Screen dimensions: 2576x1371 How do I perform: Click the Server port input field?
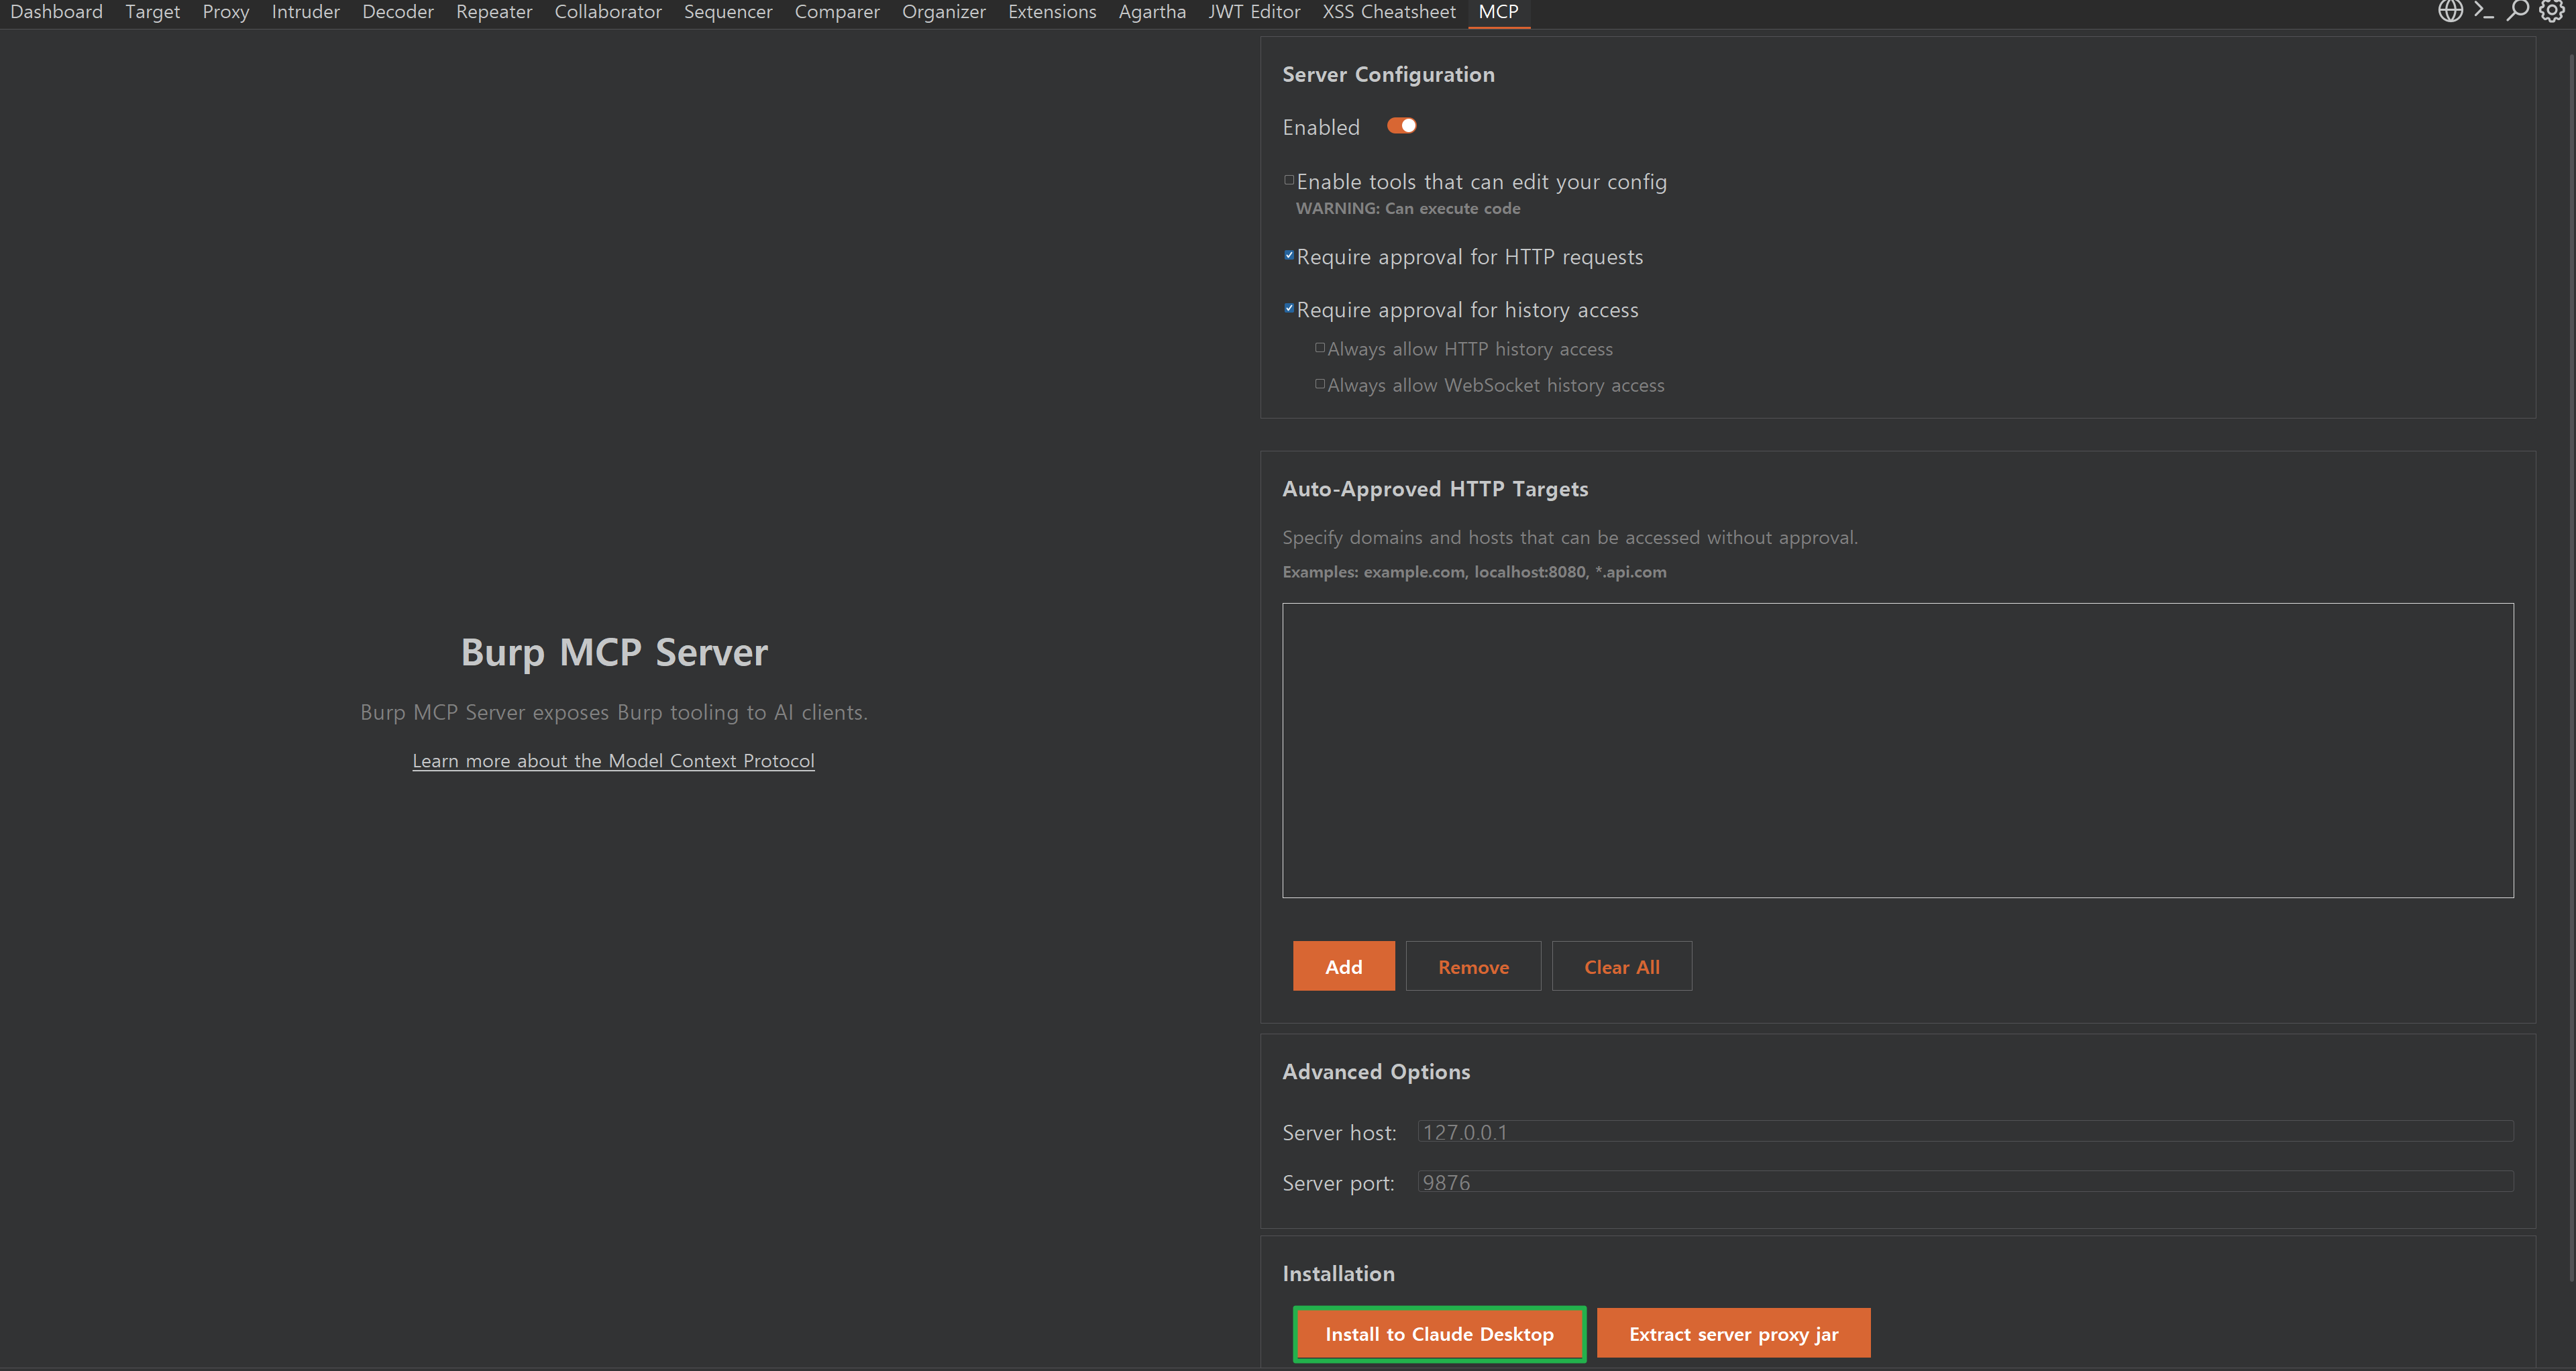point(1964,1182)
